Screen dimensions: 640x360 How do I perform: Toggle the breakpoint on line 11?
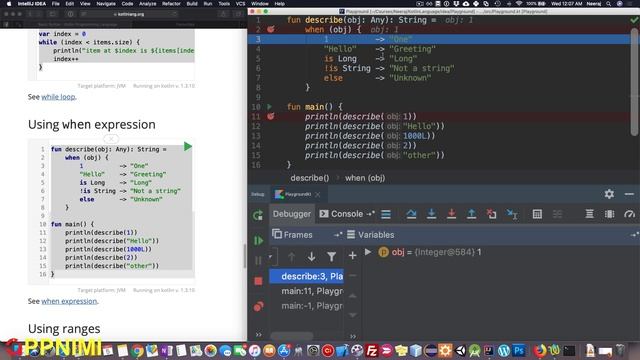[271, 116]
